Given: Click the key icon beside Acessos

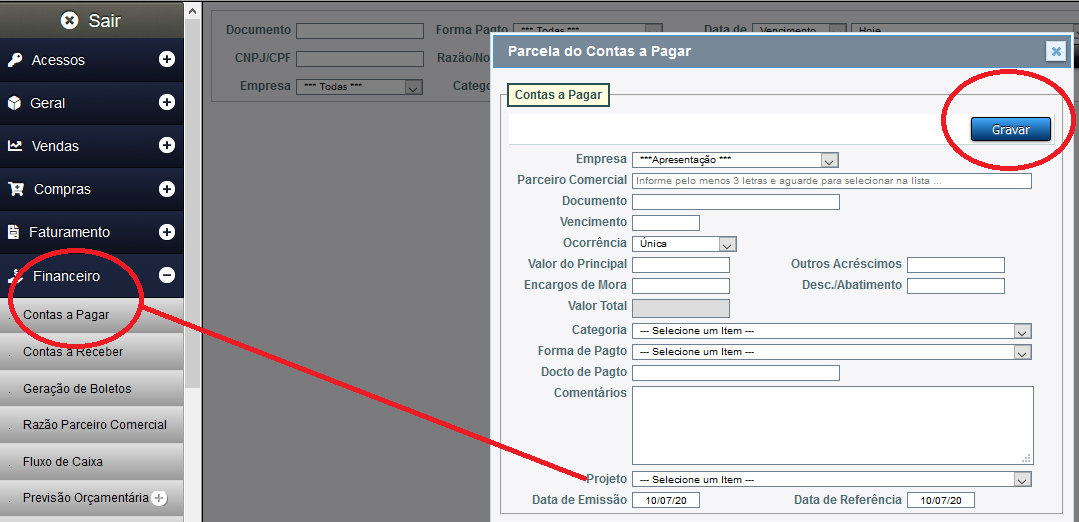Looking at the screenshot, I should (x=15, y=60).
